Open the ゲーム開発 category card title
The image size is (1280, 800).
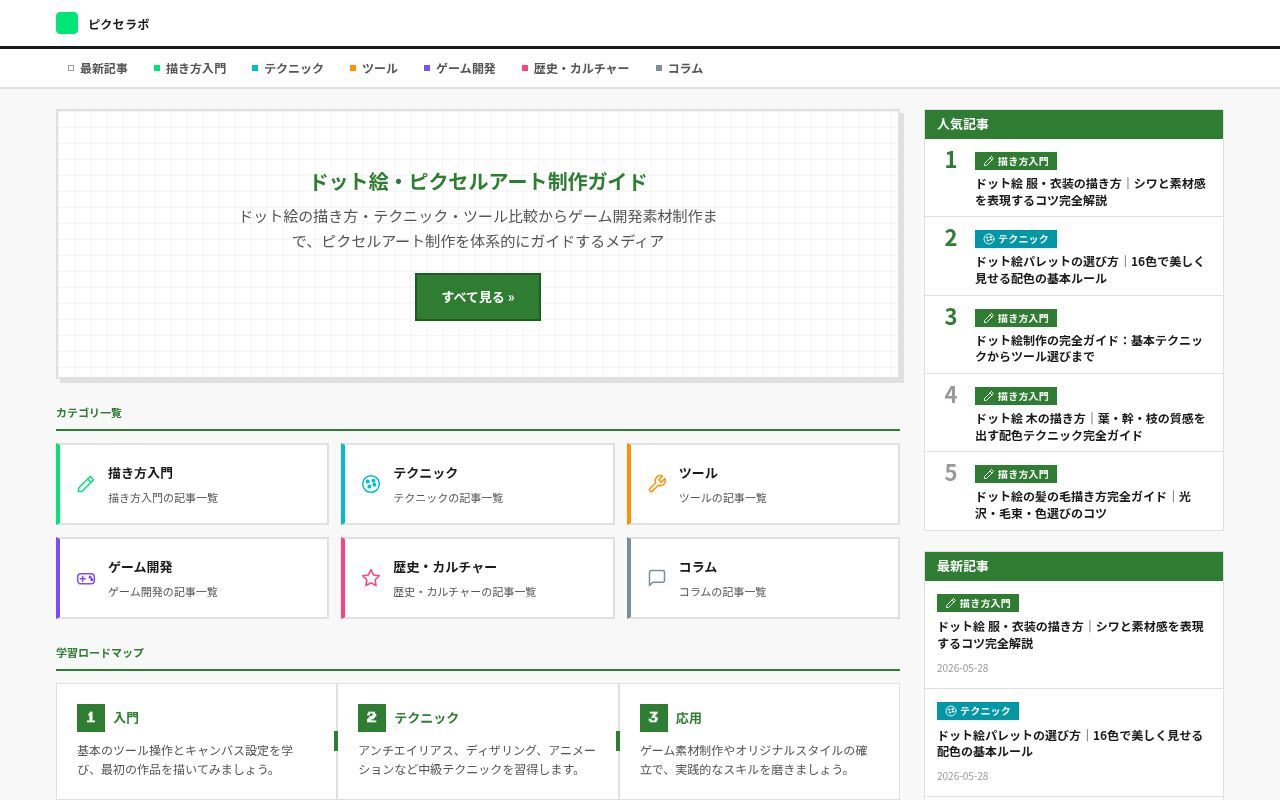pos(140,567)
